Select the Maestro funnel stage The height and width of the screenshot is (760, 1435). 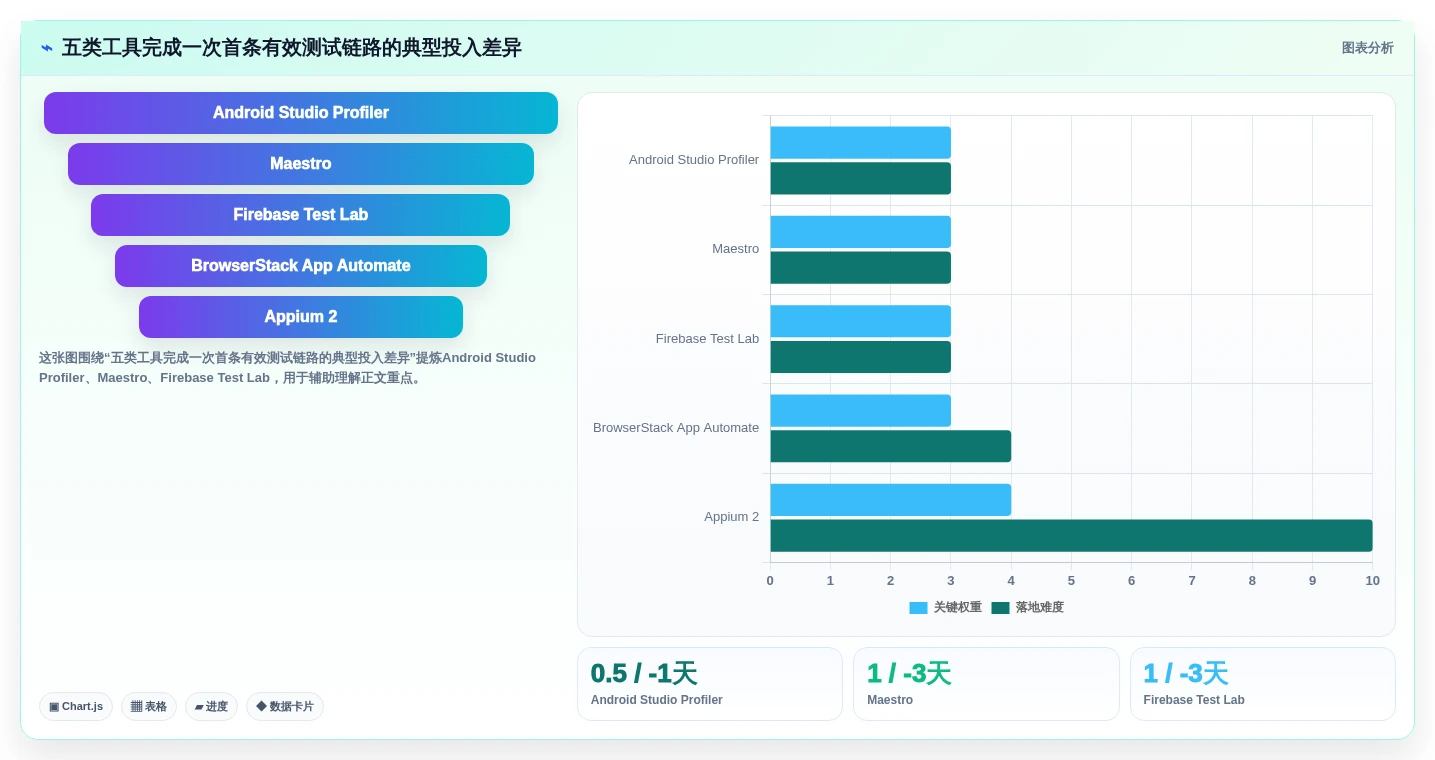click(x=301, y=164)
